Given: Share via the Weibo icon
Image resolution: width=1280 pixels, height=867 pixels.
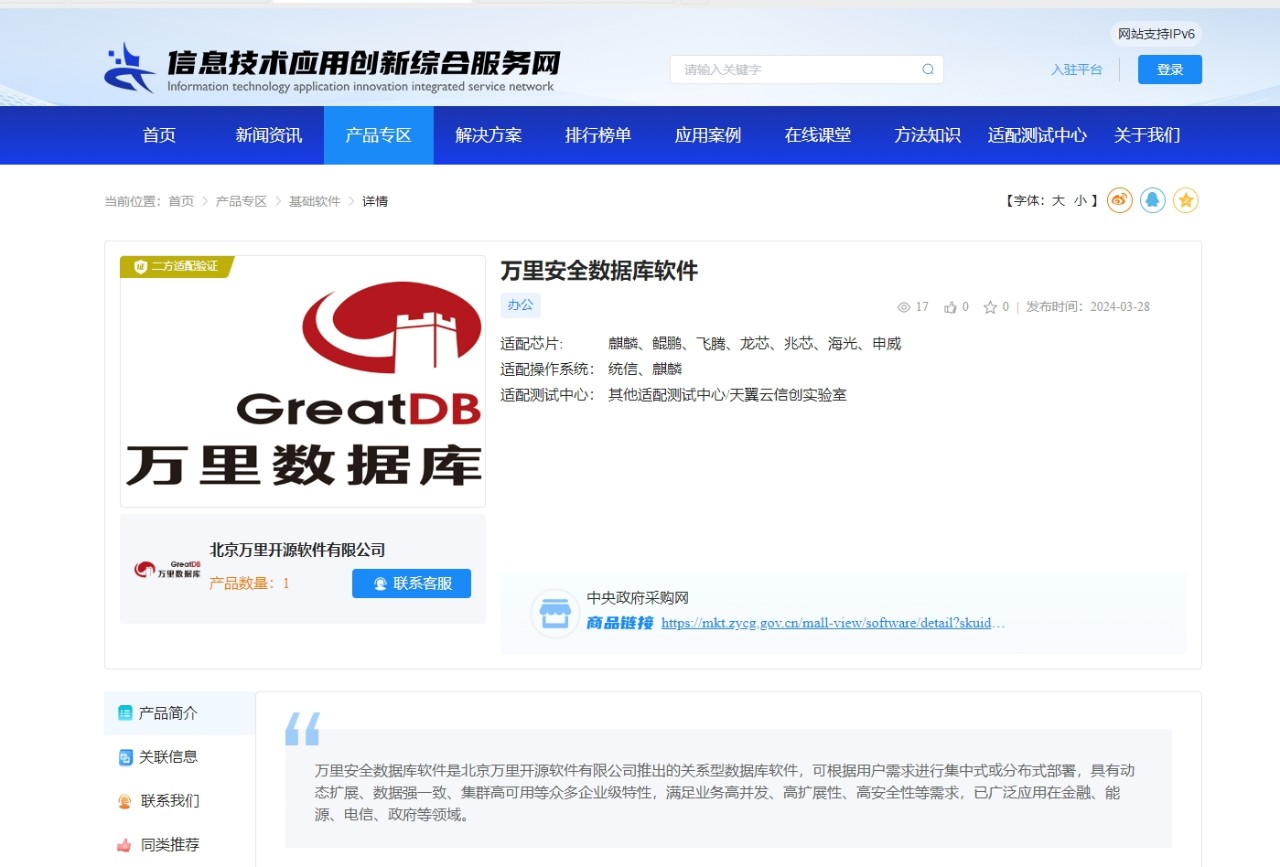Looking at the screenshot, I should pyautogui.click(x=1120, y=200).
